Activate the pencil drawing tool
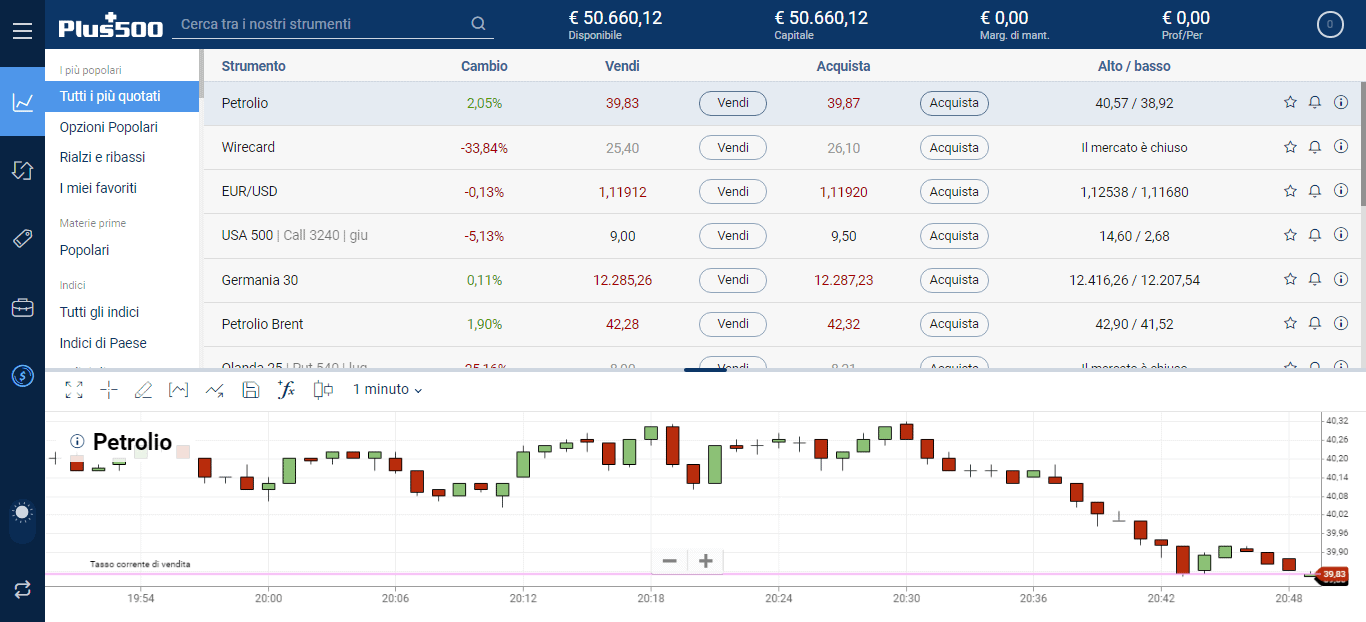1366x622 pixels. click(143, 390)
